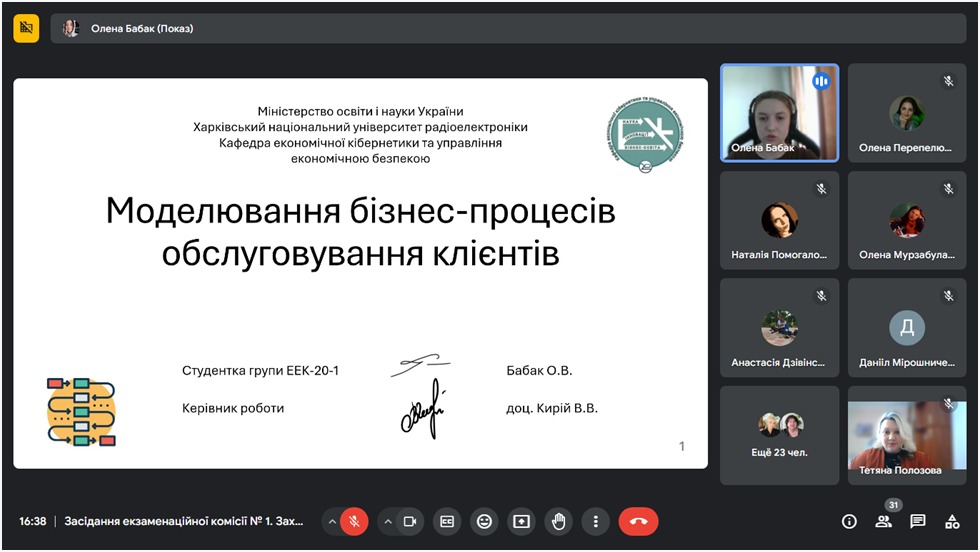Viewport: 980px width, 552px height.
Task: Turn on closed captions
Action: coord(447,521)
